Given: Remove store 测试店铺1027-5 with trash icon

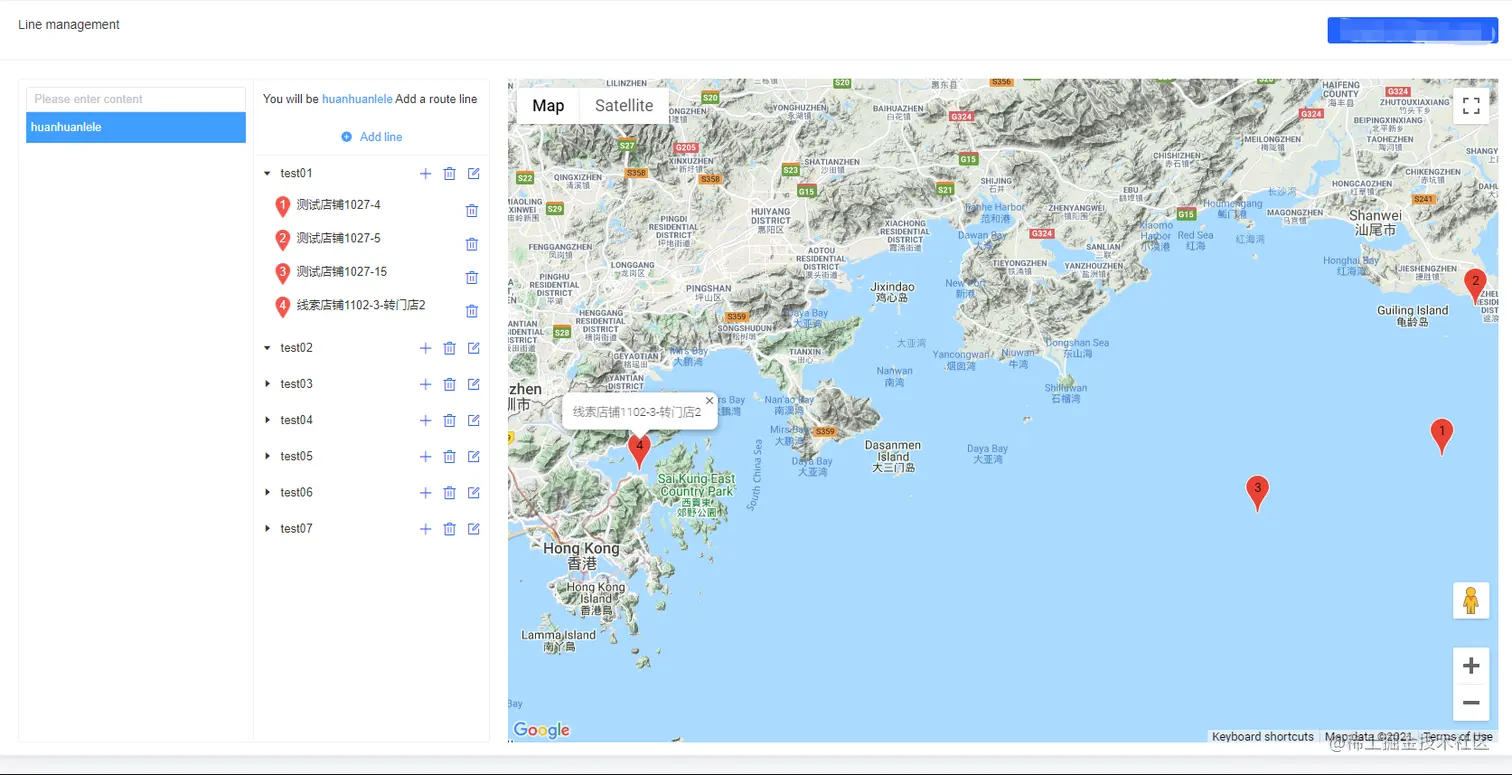Looking at the screenshot, I should [472, 244].
